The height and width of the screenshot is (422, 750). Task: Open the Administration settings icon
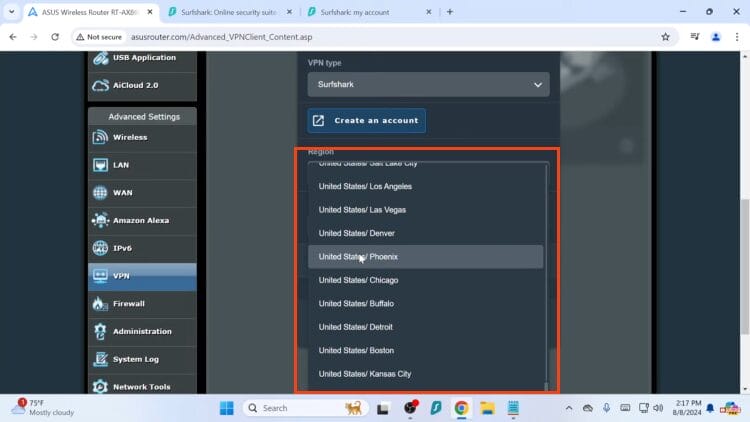100,332
